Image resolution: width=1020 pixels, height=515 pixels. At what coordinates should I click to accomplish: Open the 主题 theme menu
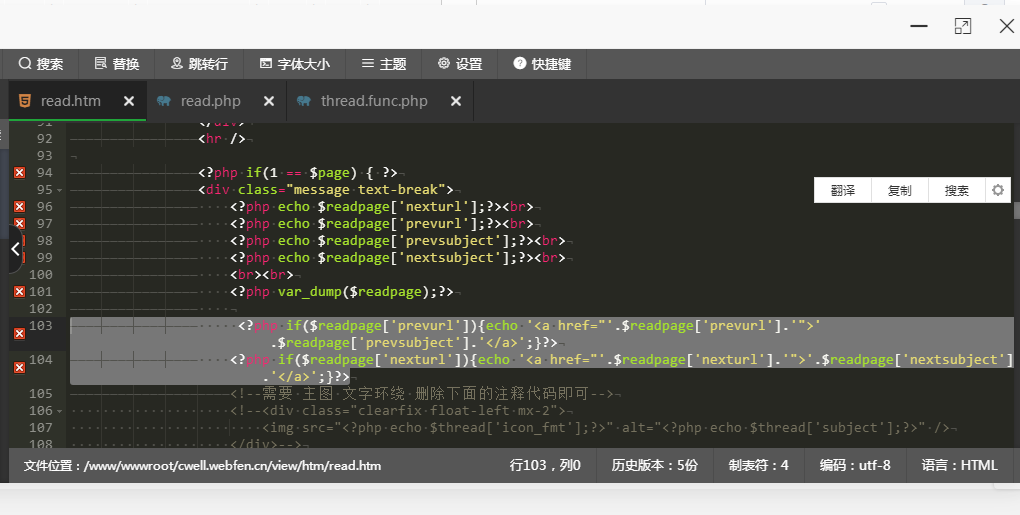(384, 64)
